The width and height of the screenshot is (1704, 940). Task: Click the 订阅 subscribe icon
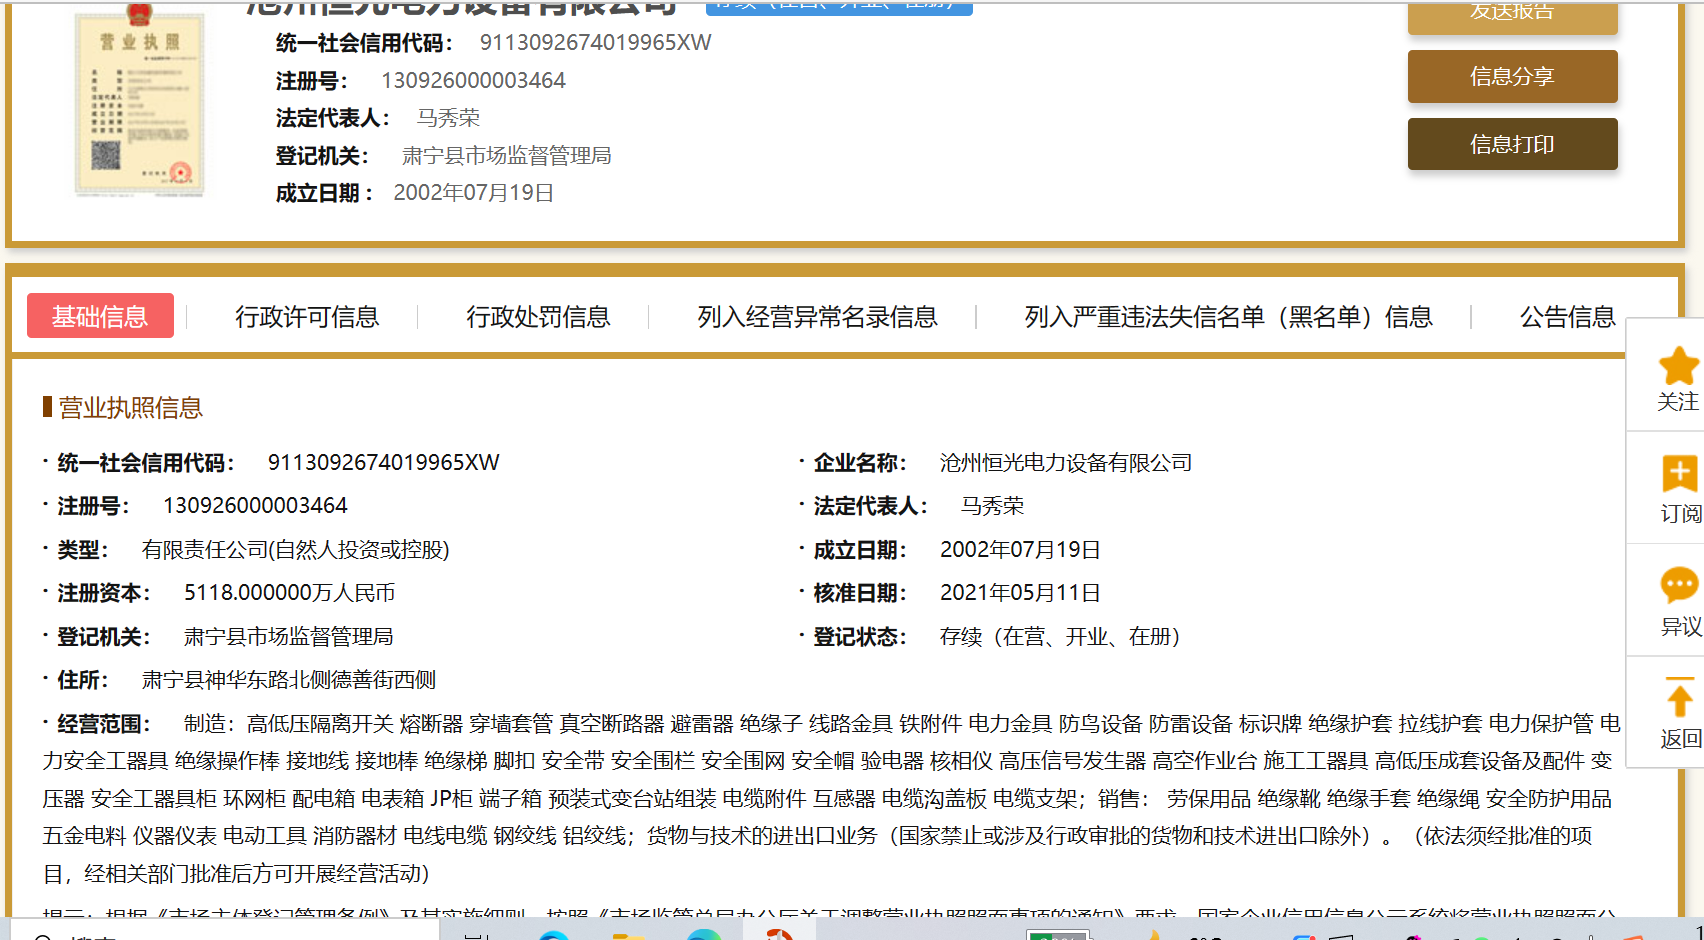click(x=1679, y=474)
